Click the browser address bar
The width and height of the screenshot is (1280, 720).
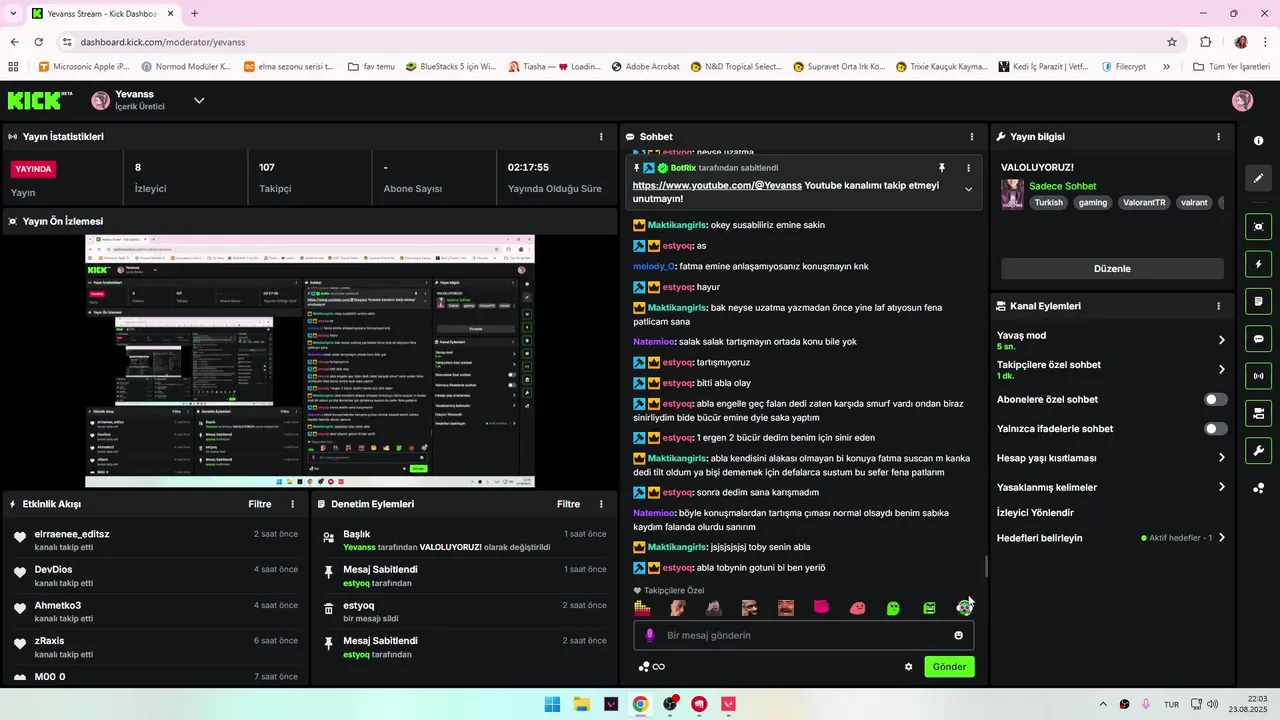click(610, 42)
